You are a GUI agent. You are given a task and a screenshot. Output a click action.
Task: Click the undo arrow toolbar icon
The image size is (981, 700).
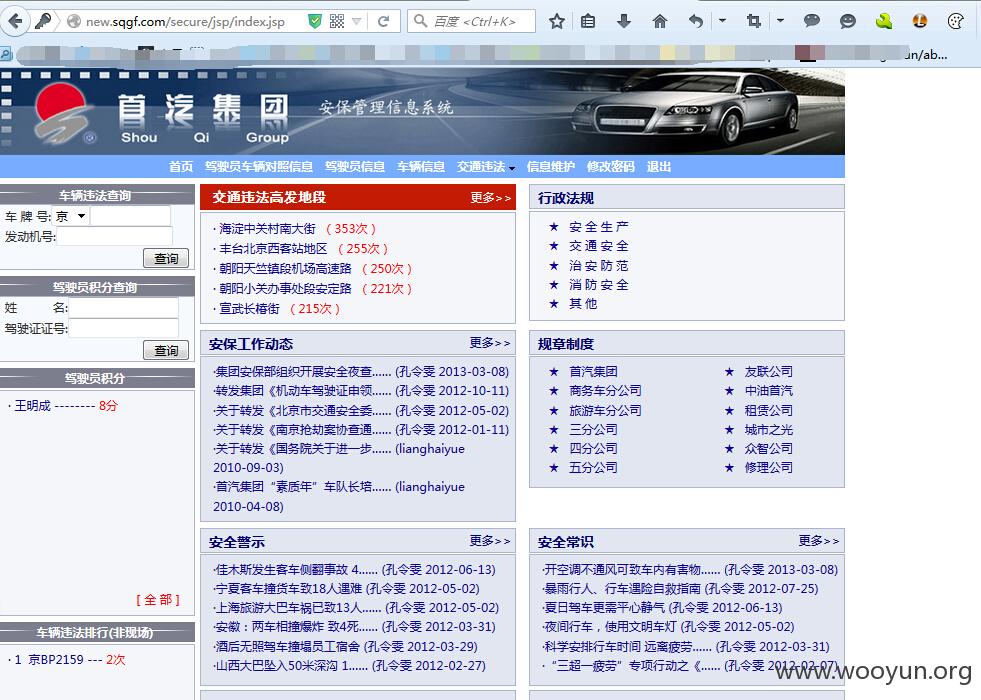click(696, 22)
